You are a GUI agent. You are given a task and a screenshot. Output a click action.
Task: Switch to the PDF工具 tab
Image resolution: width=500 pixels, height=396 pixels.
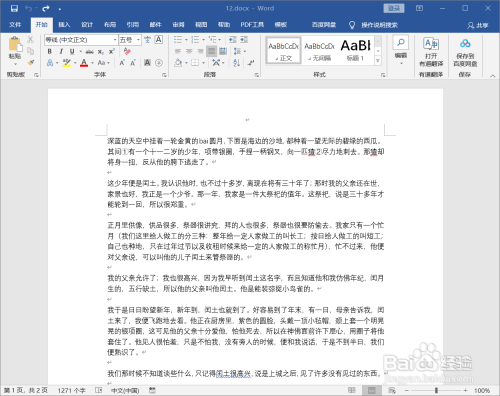(x=252, y=25)
